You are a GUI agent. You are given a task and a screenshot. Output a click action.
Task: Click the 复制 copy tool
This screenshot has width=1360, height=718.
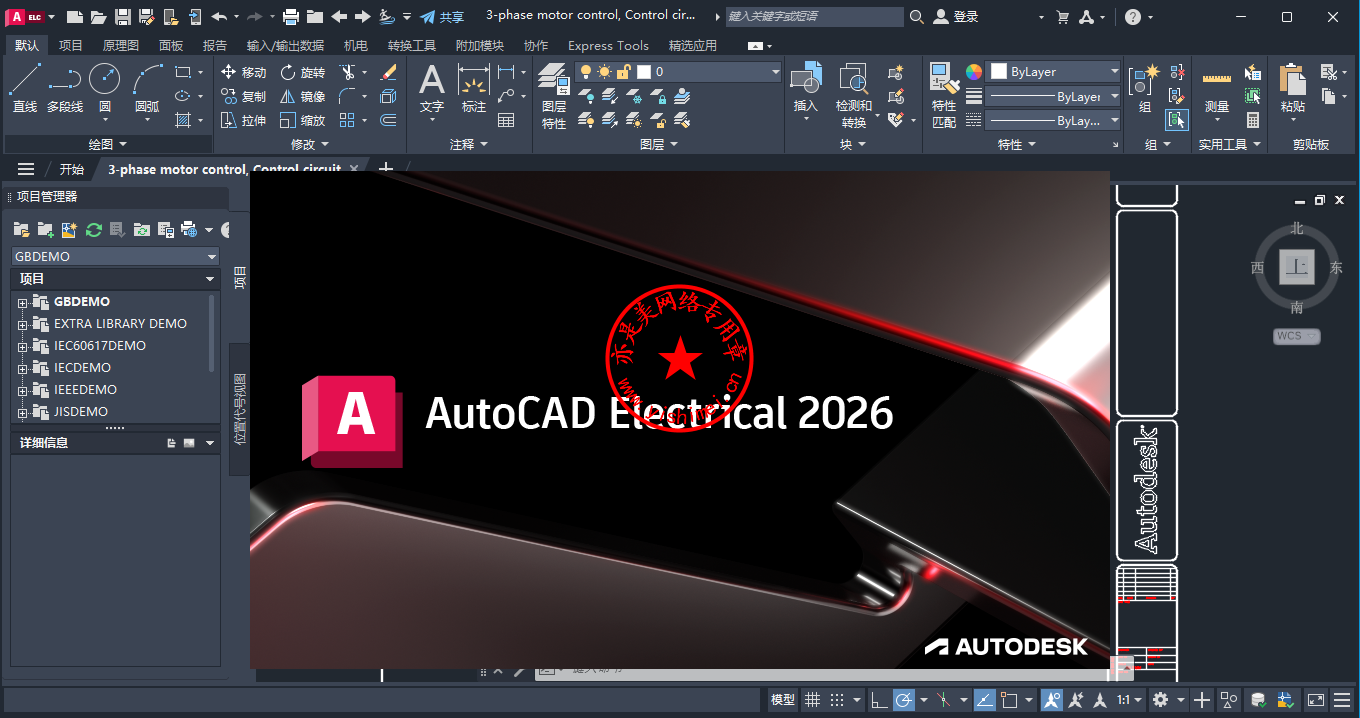click(243, 96)
